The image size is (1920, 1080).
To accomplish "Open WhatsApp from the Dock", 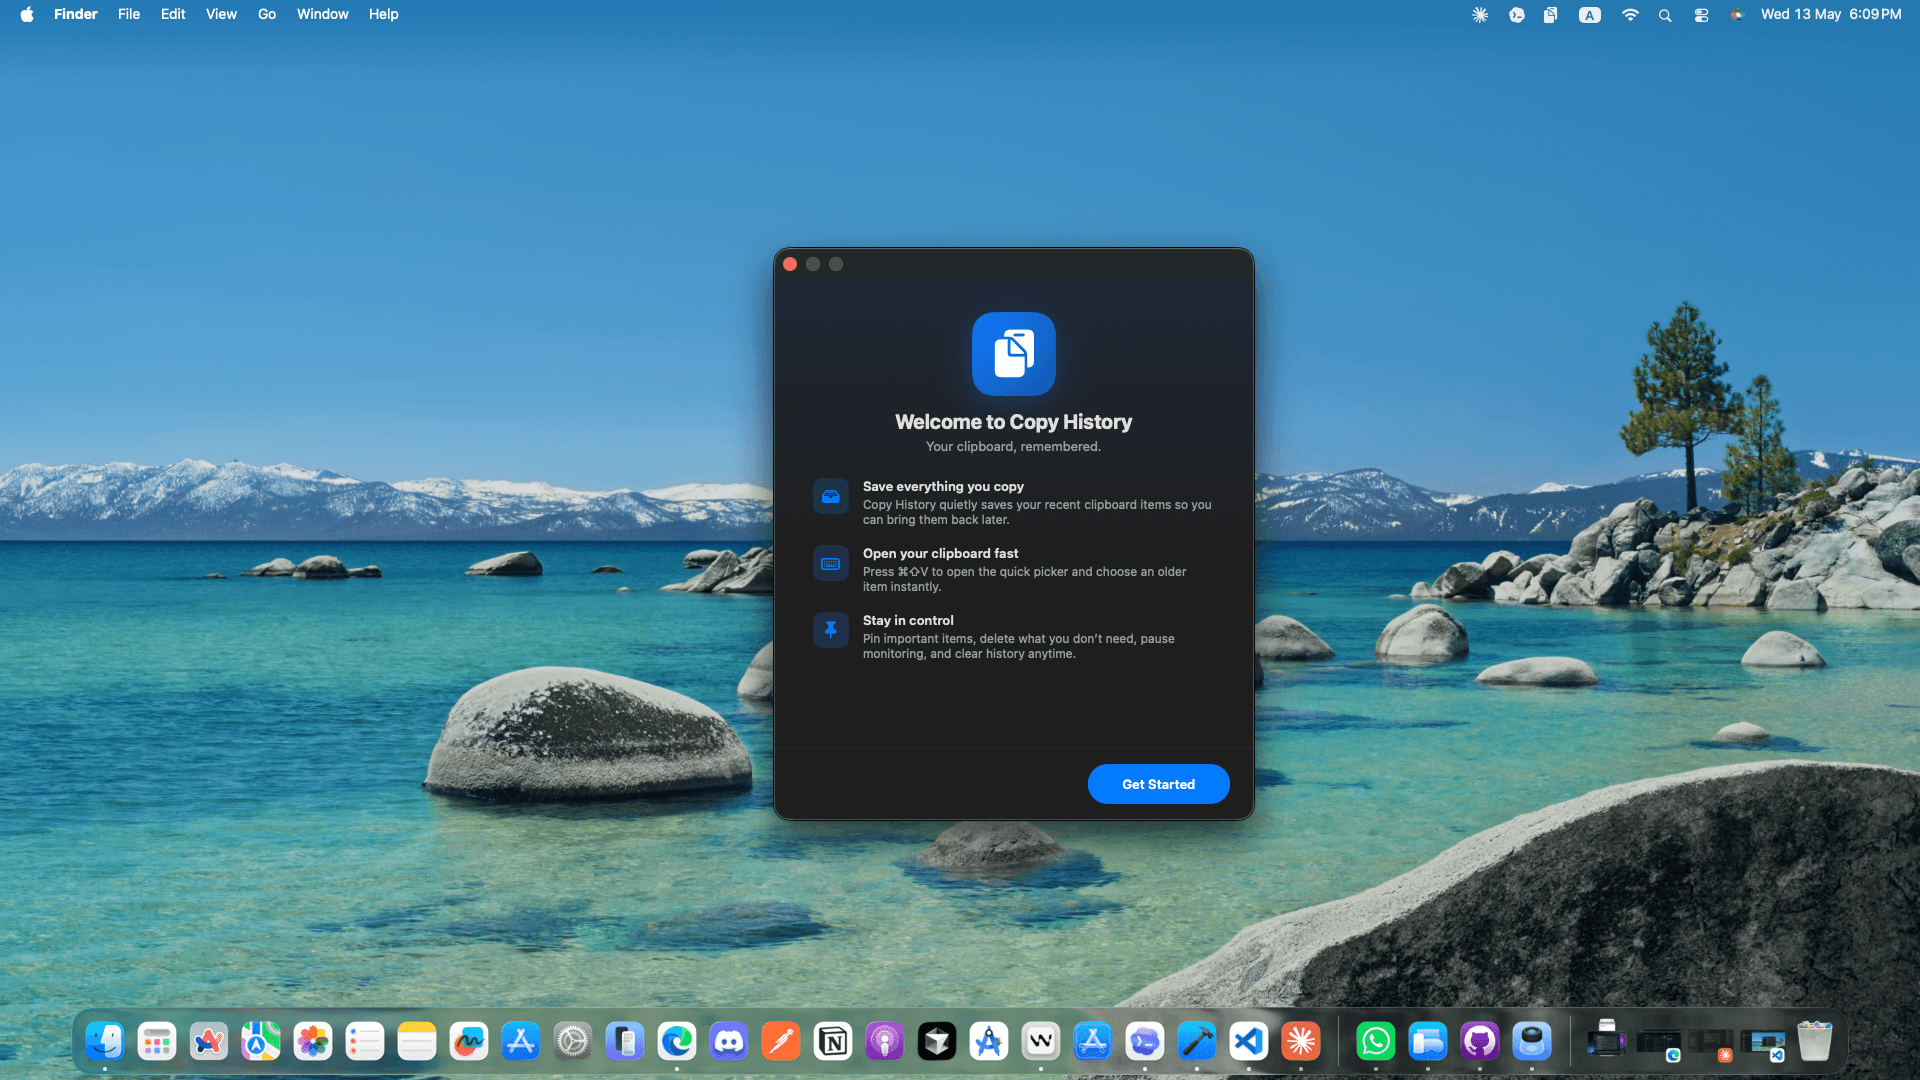I will (x=1376, y=1042).
